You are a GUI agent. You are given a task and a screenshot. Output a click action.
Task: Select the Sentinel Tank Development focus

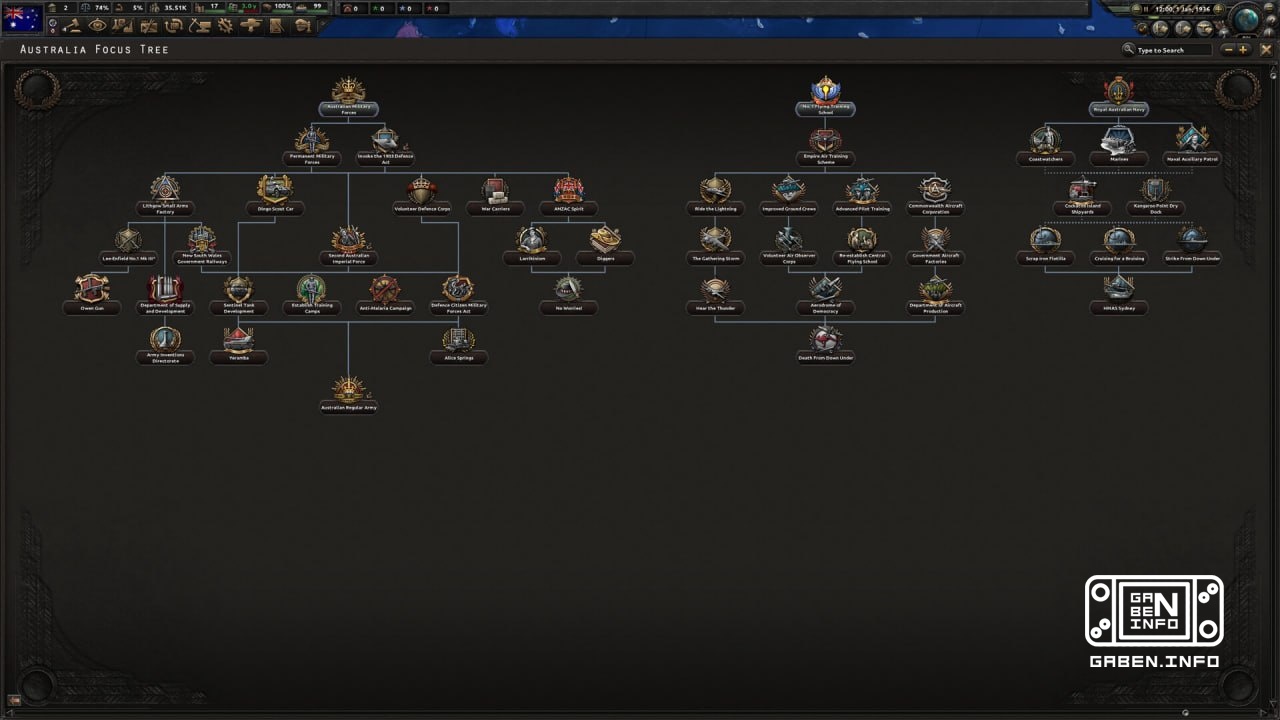coord(238,295)
